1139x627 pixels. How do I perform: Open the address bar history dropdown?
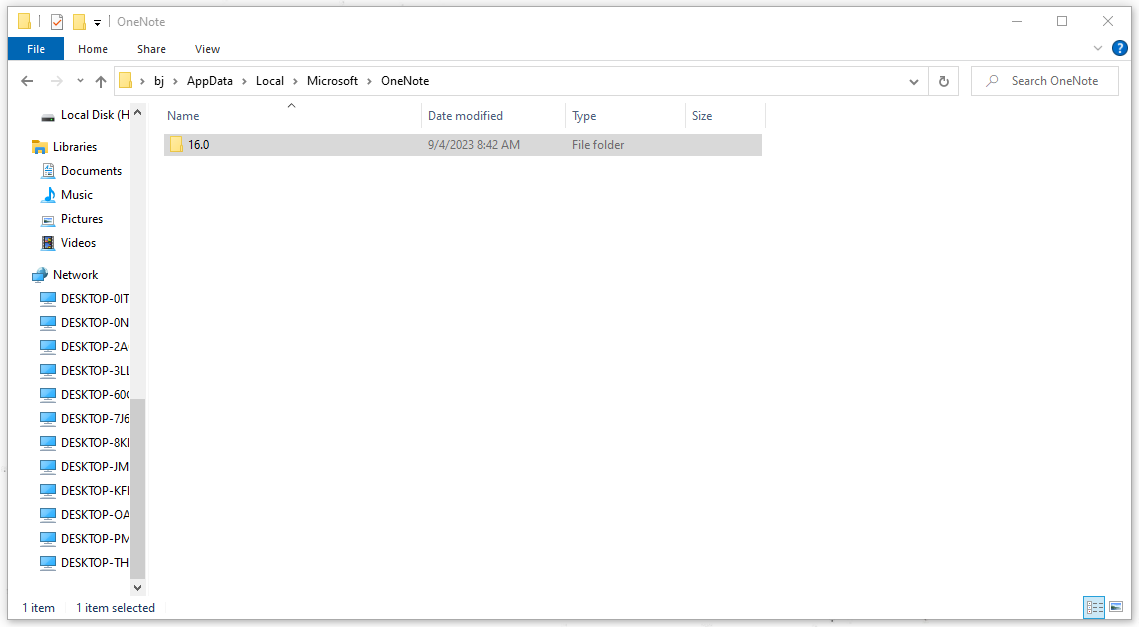coord(914,81)
